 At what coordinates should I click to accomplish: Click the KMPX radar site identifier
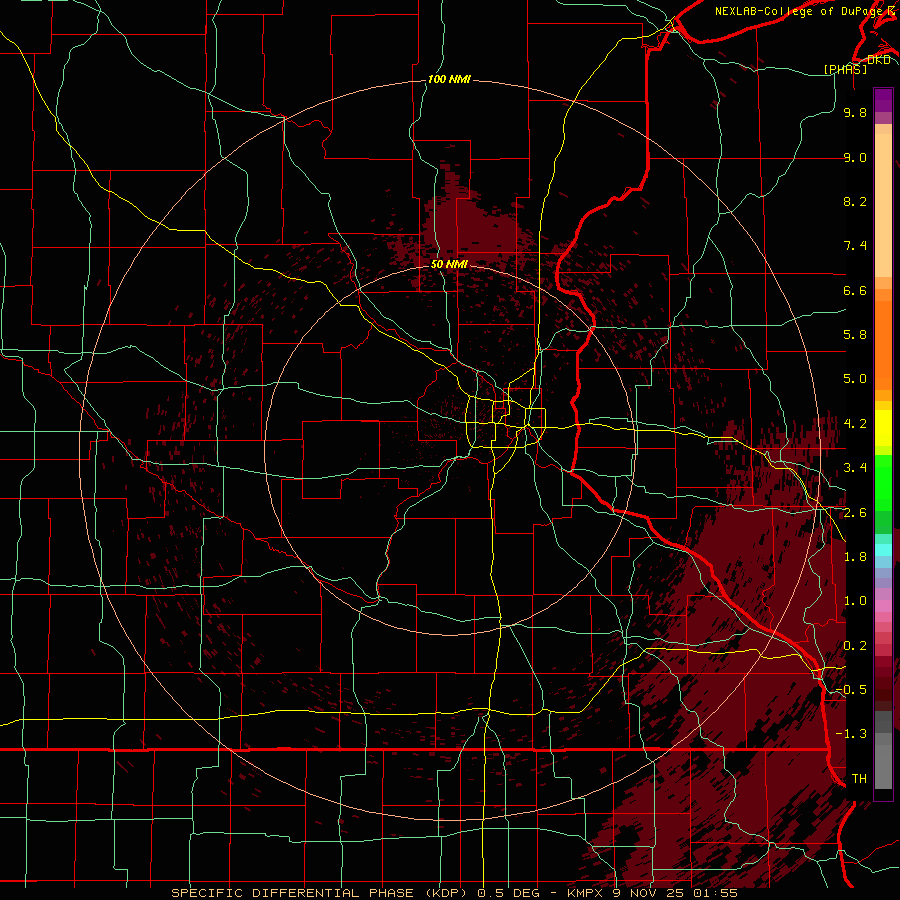pos(586,893)
